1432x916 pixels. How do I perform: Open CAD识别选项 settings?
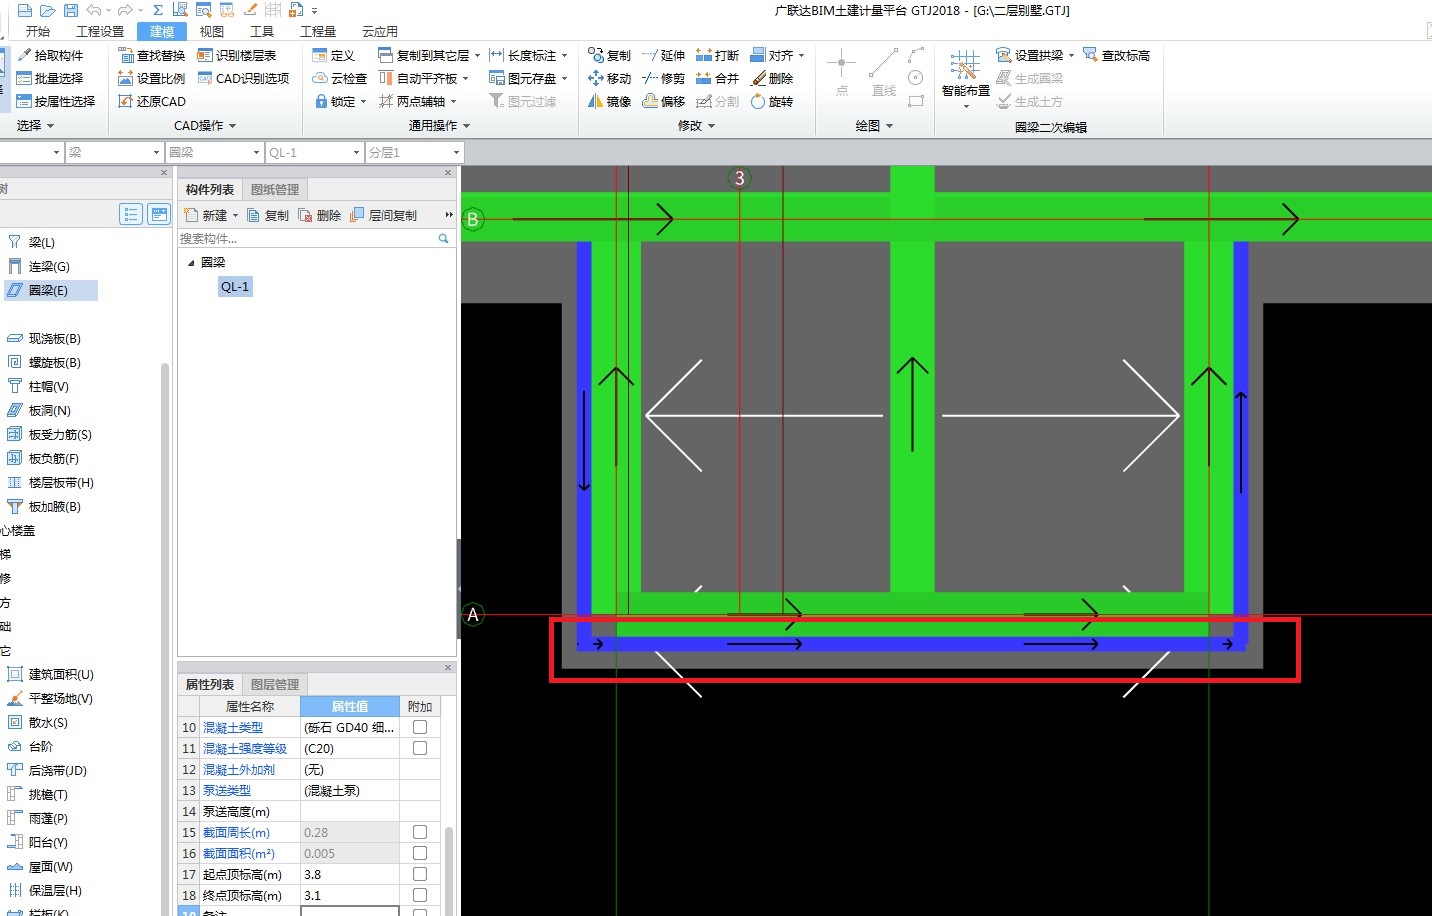243,78
